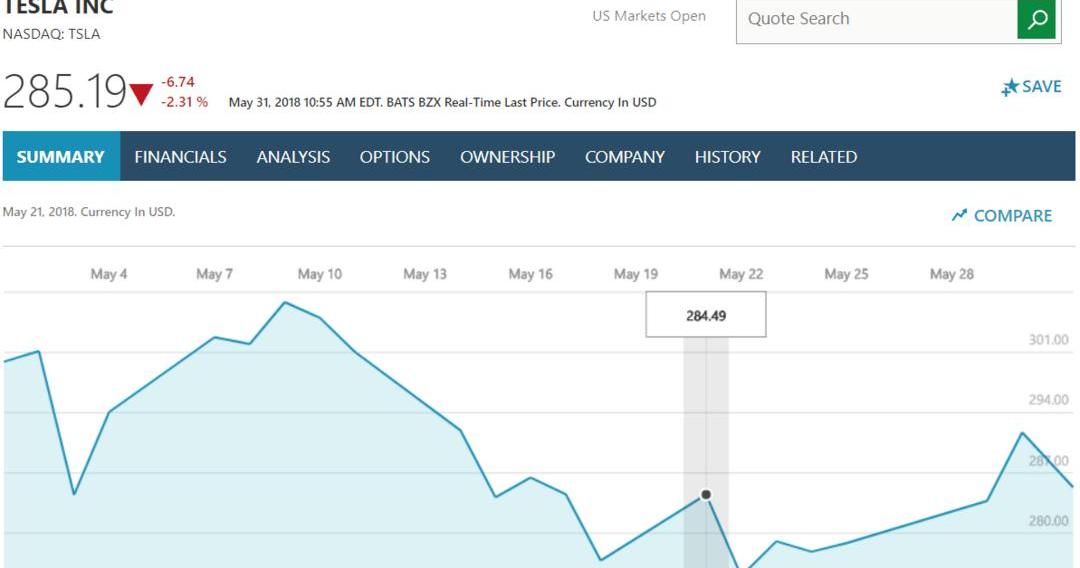1080x568 pixels.
Task: Go to the OPTIONS tab
Action: pyautogui.click(x=395, y=157)
